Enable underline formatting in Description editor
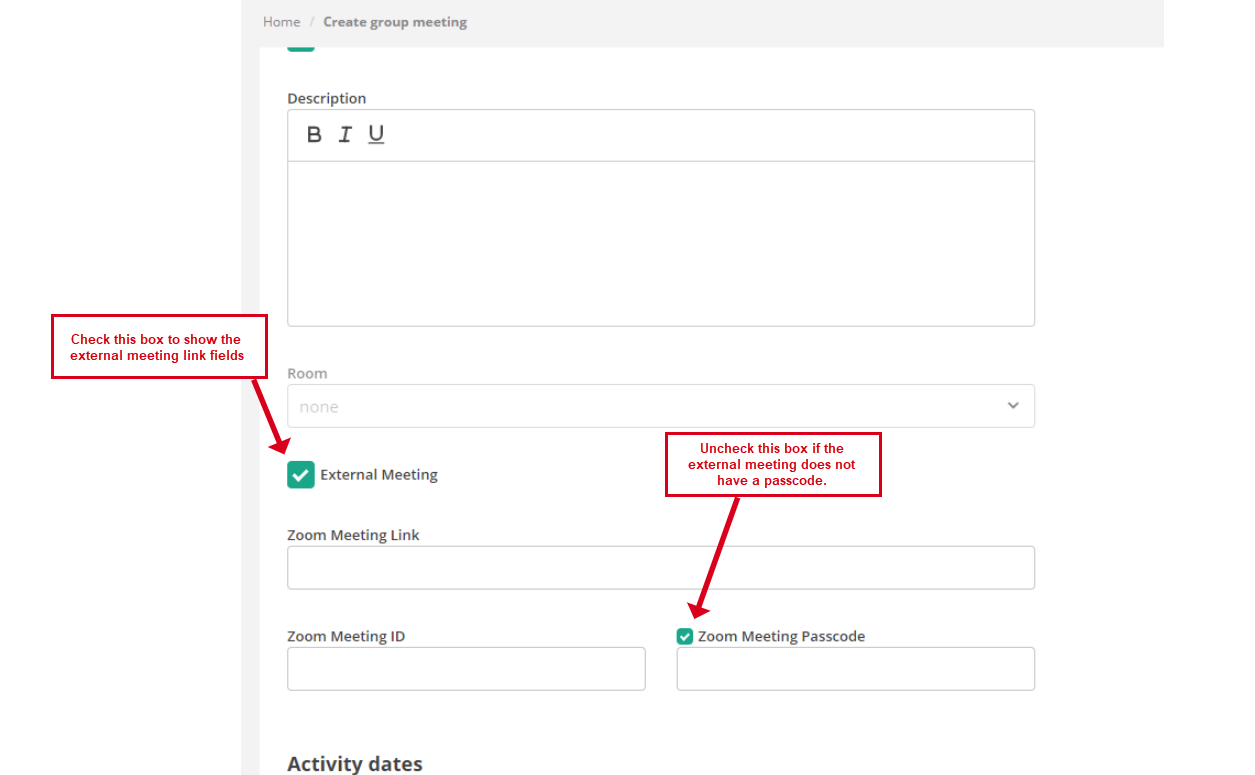Image resolution: width=1255 pixels, height=775 pixels. coord(376,135)
